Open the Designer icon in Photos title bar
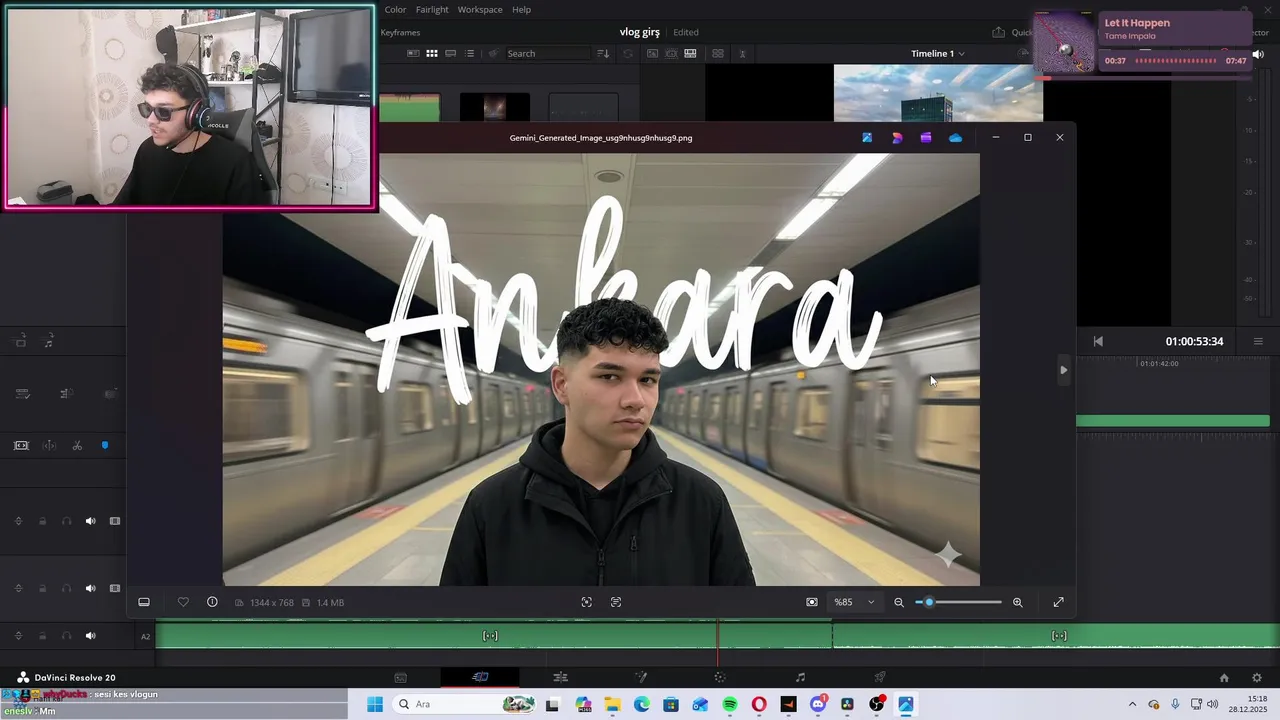 click(897, 138)
